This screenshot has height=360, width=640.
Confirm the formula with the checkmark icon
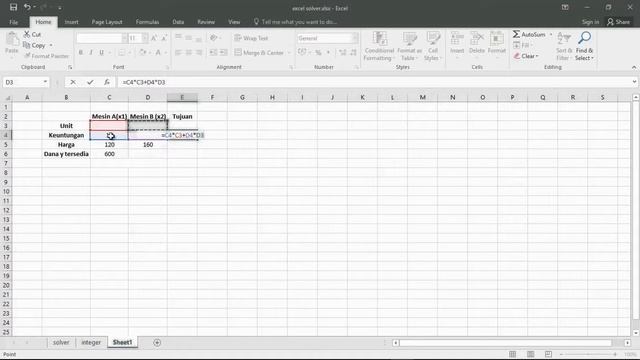(90, 82)
